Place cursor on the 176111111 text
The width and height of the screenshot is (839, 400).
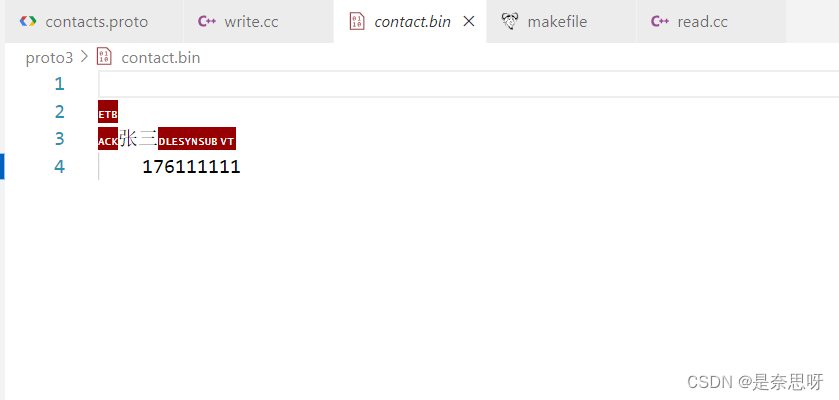tap(192, 167)
